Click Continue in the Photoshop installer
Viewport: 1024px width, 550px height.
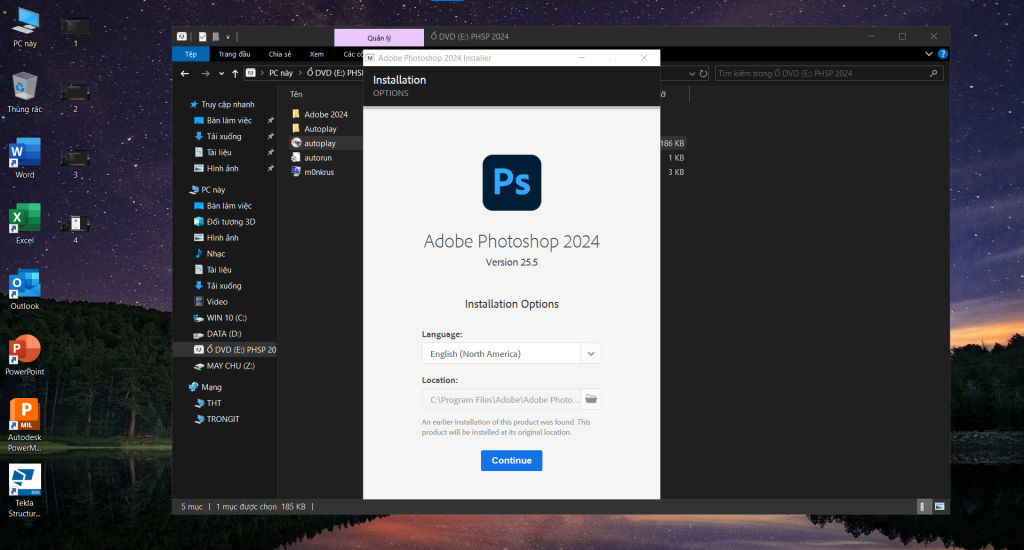click(x=511, y=461)
